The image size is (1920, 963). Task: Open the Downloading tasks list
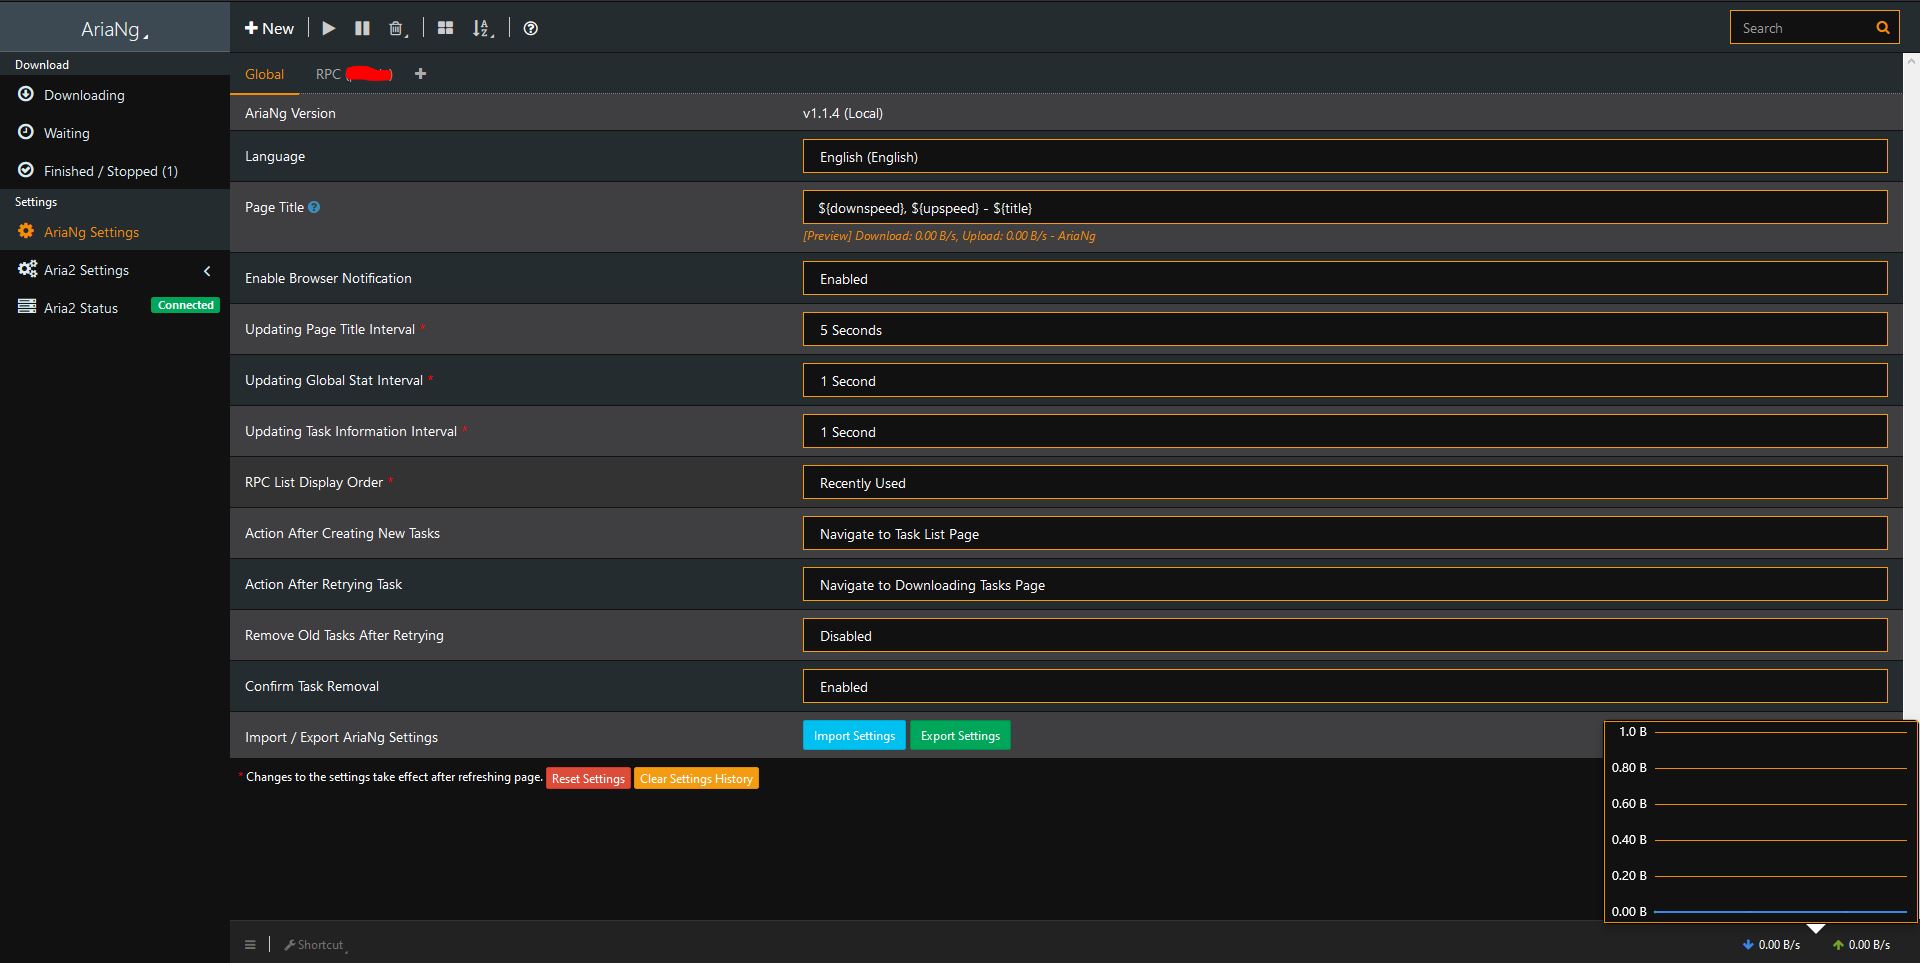[115, 95]
